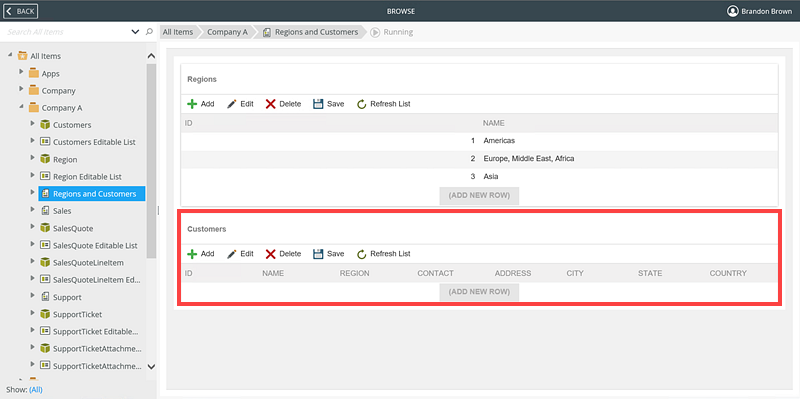Focus the Search All Items field

(66, 32)
